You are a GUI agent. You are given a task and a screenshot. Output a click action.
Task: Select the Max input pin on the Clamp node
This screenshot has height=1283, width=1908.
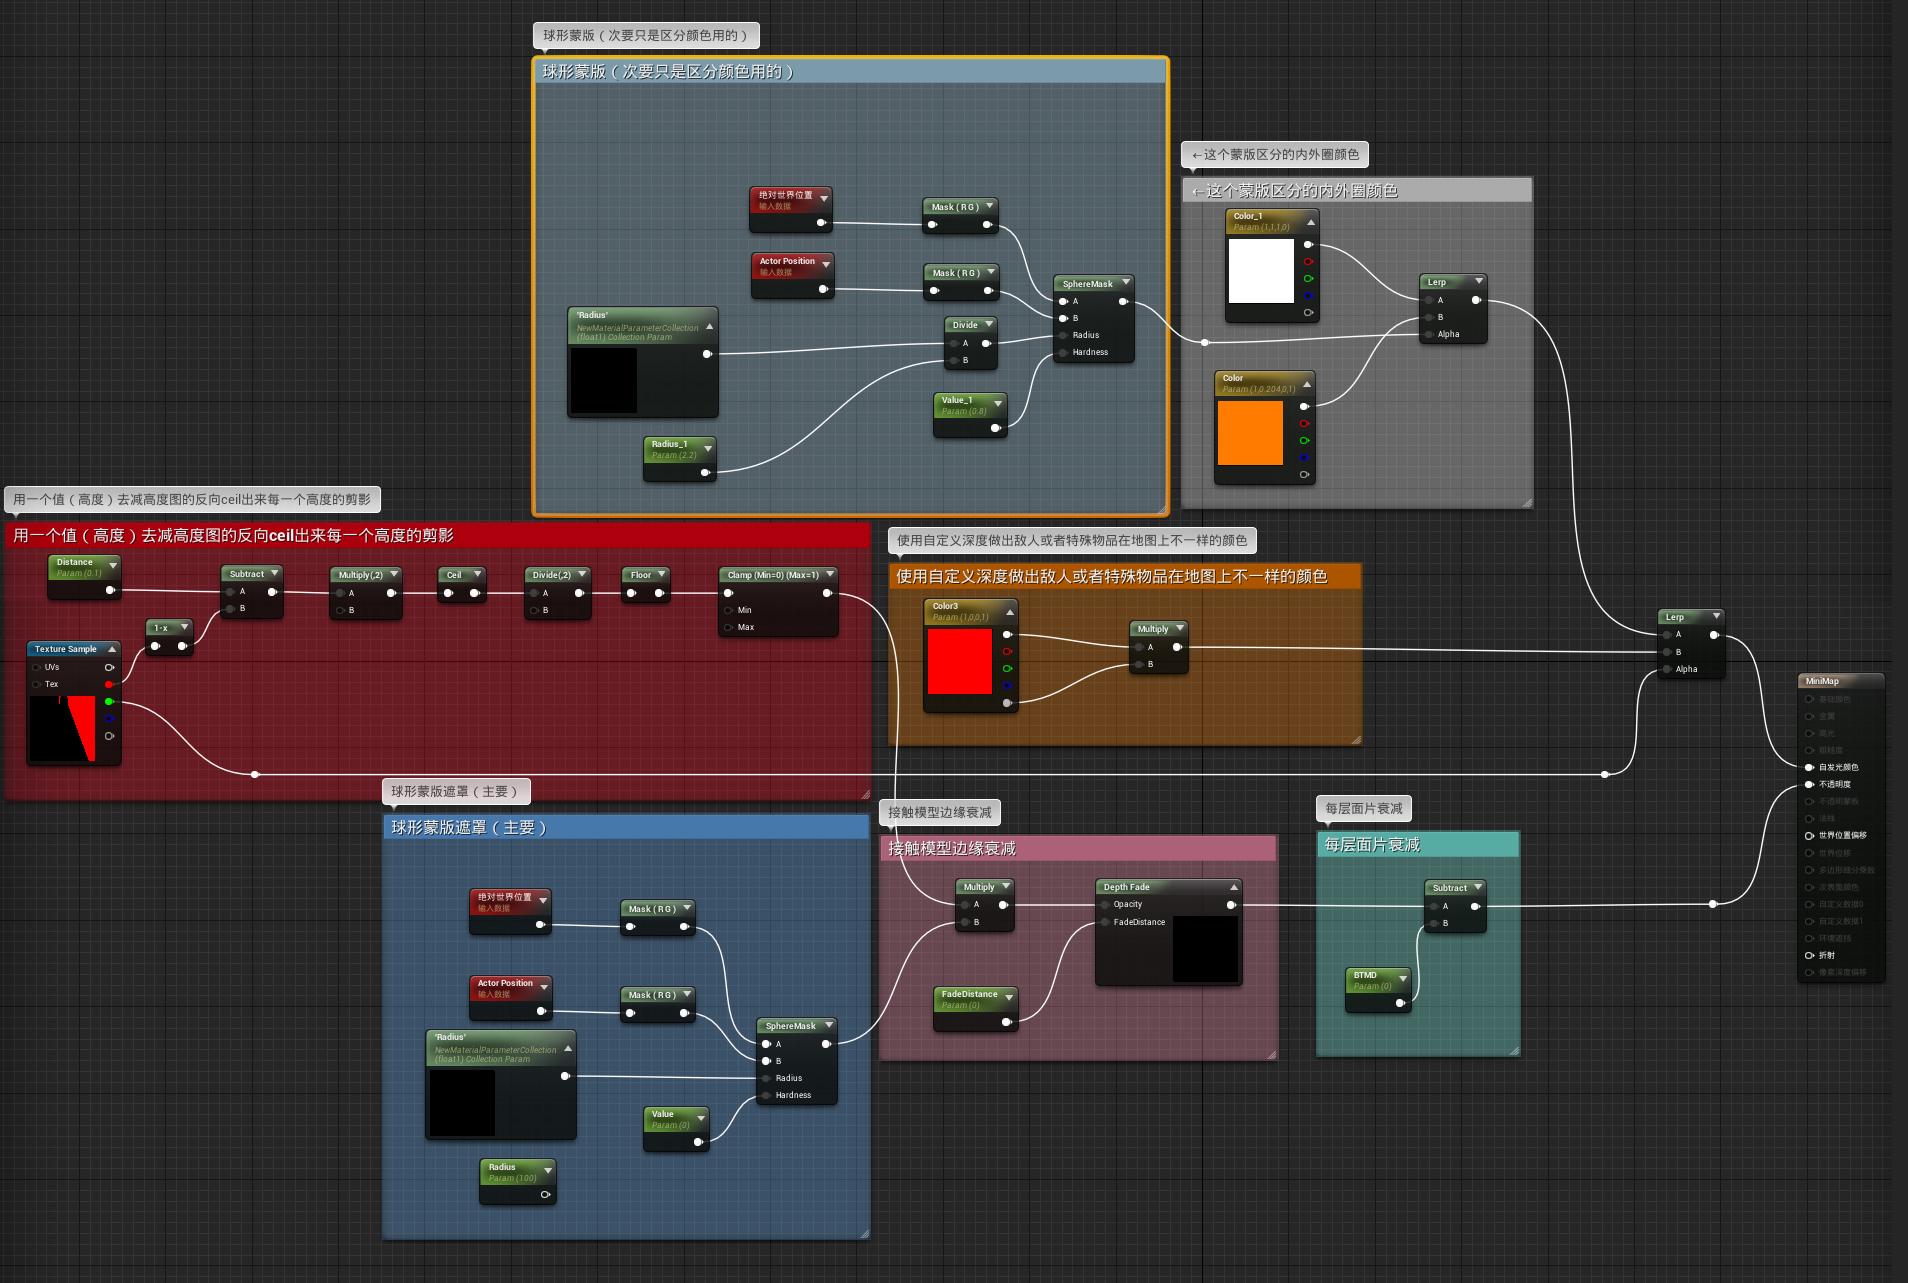coord(727,627)
